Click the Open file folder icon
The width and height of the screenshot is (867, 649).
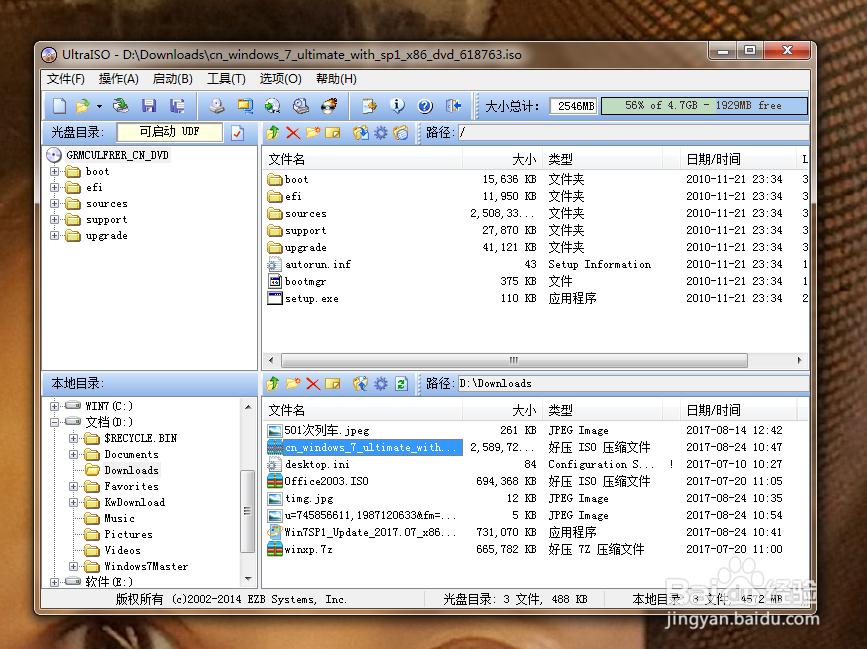point(82,106)
